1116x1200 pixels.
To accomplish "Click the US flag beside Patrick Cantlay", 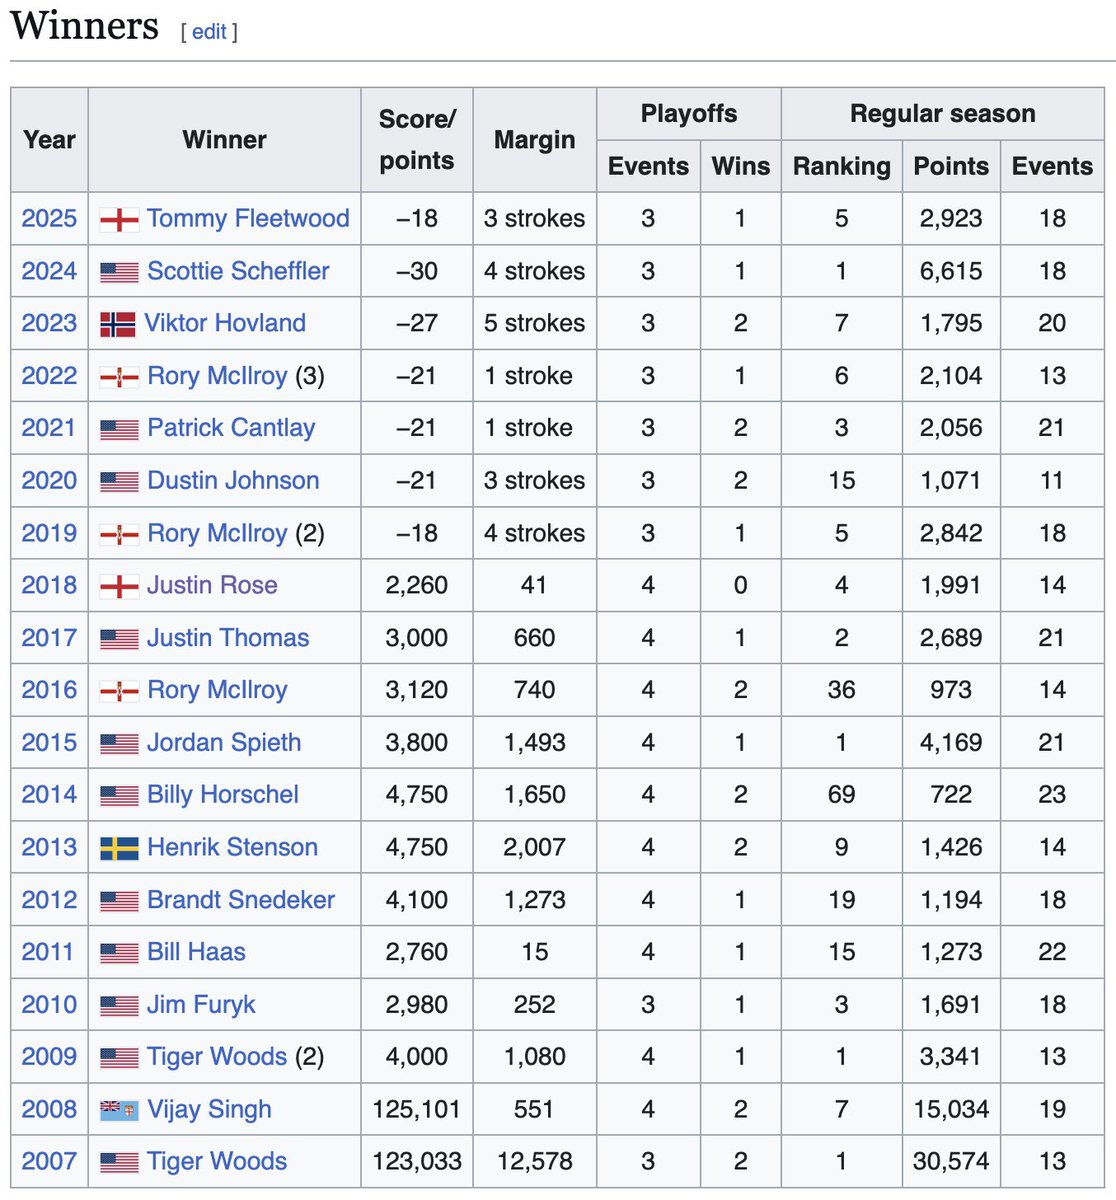I will point(119,429).
